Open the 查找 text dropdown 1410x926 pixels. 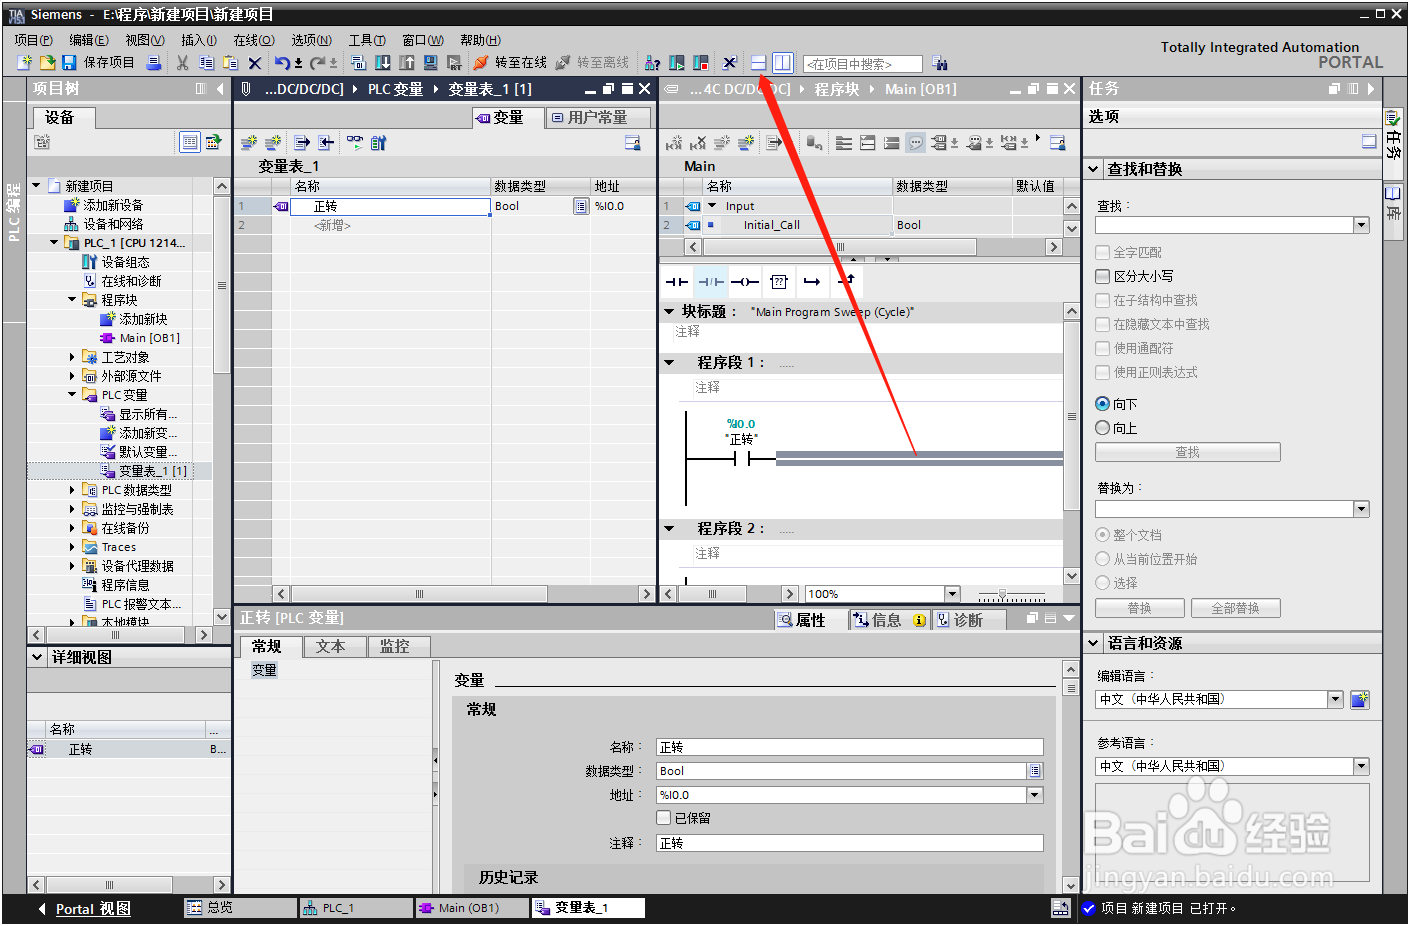1361,225
